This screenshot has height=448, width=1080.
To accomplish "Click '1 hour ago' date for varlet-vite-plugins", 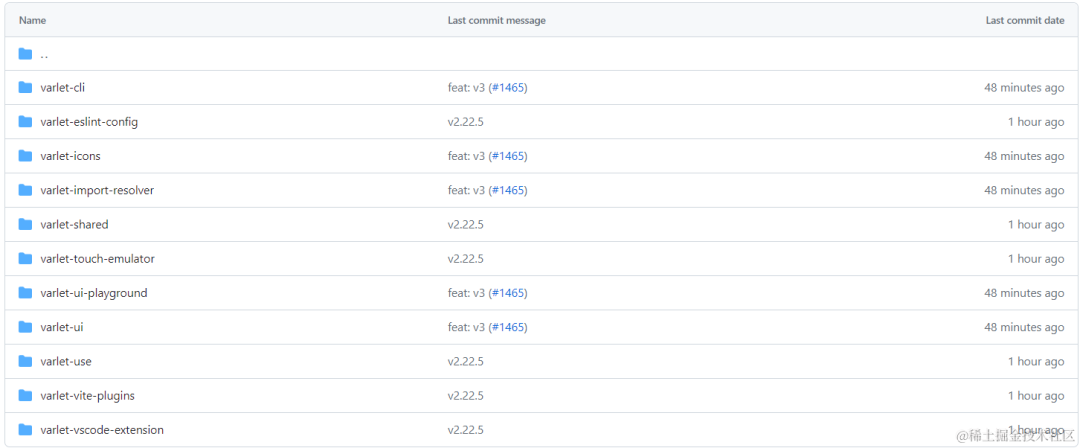I will point(1036,396).
